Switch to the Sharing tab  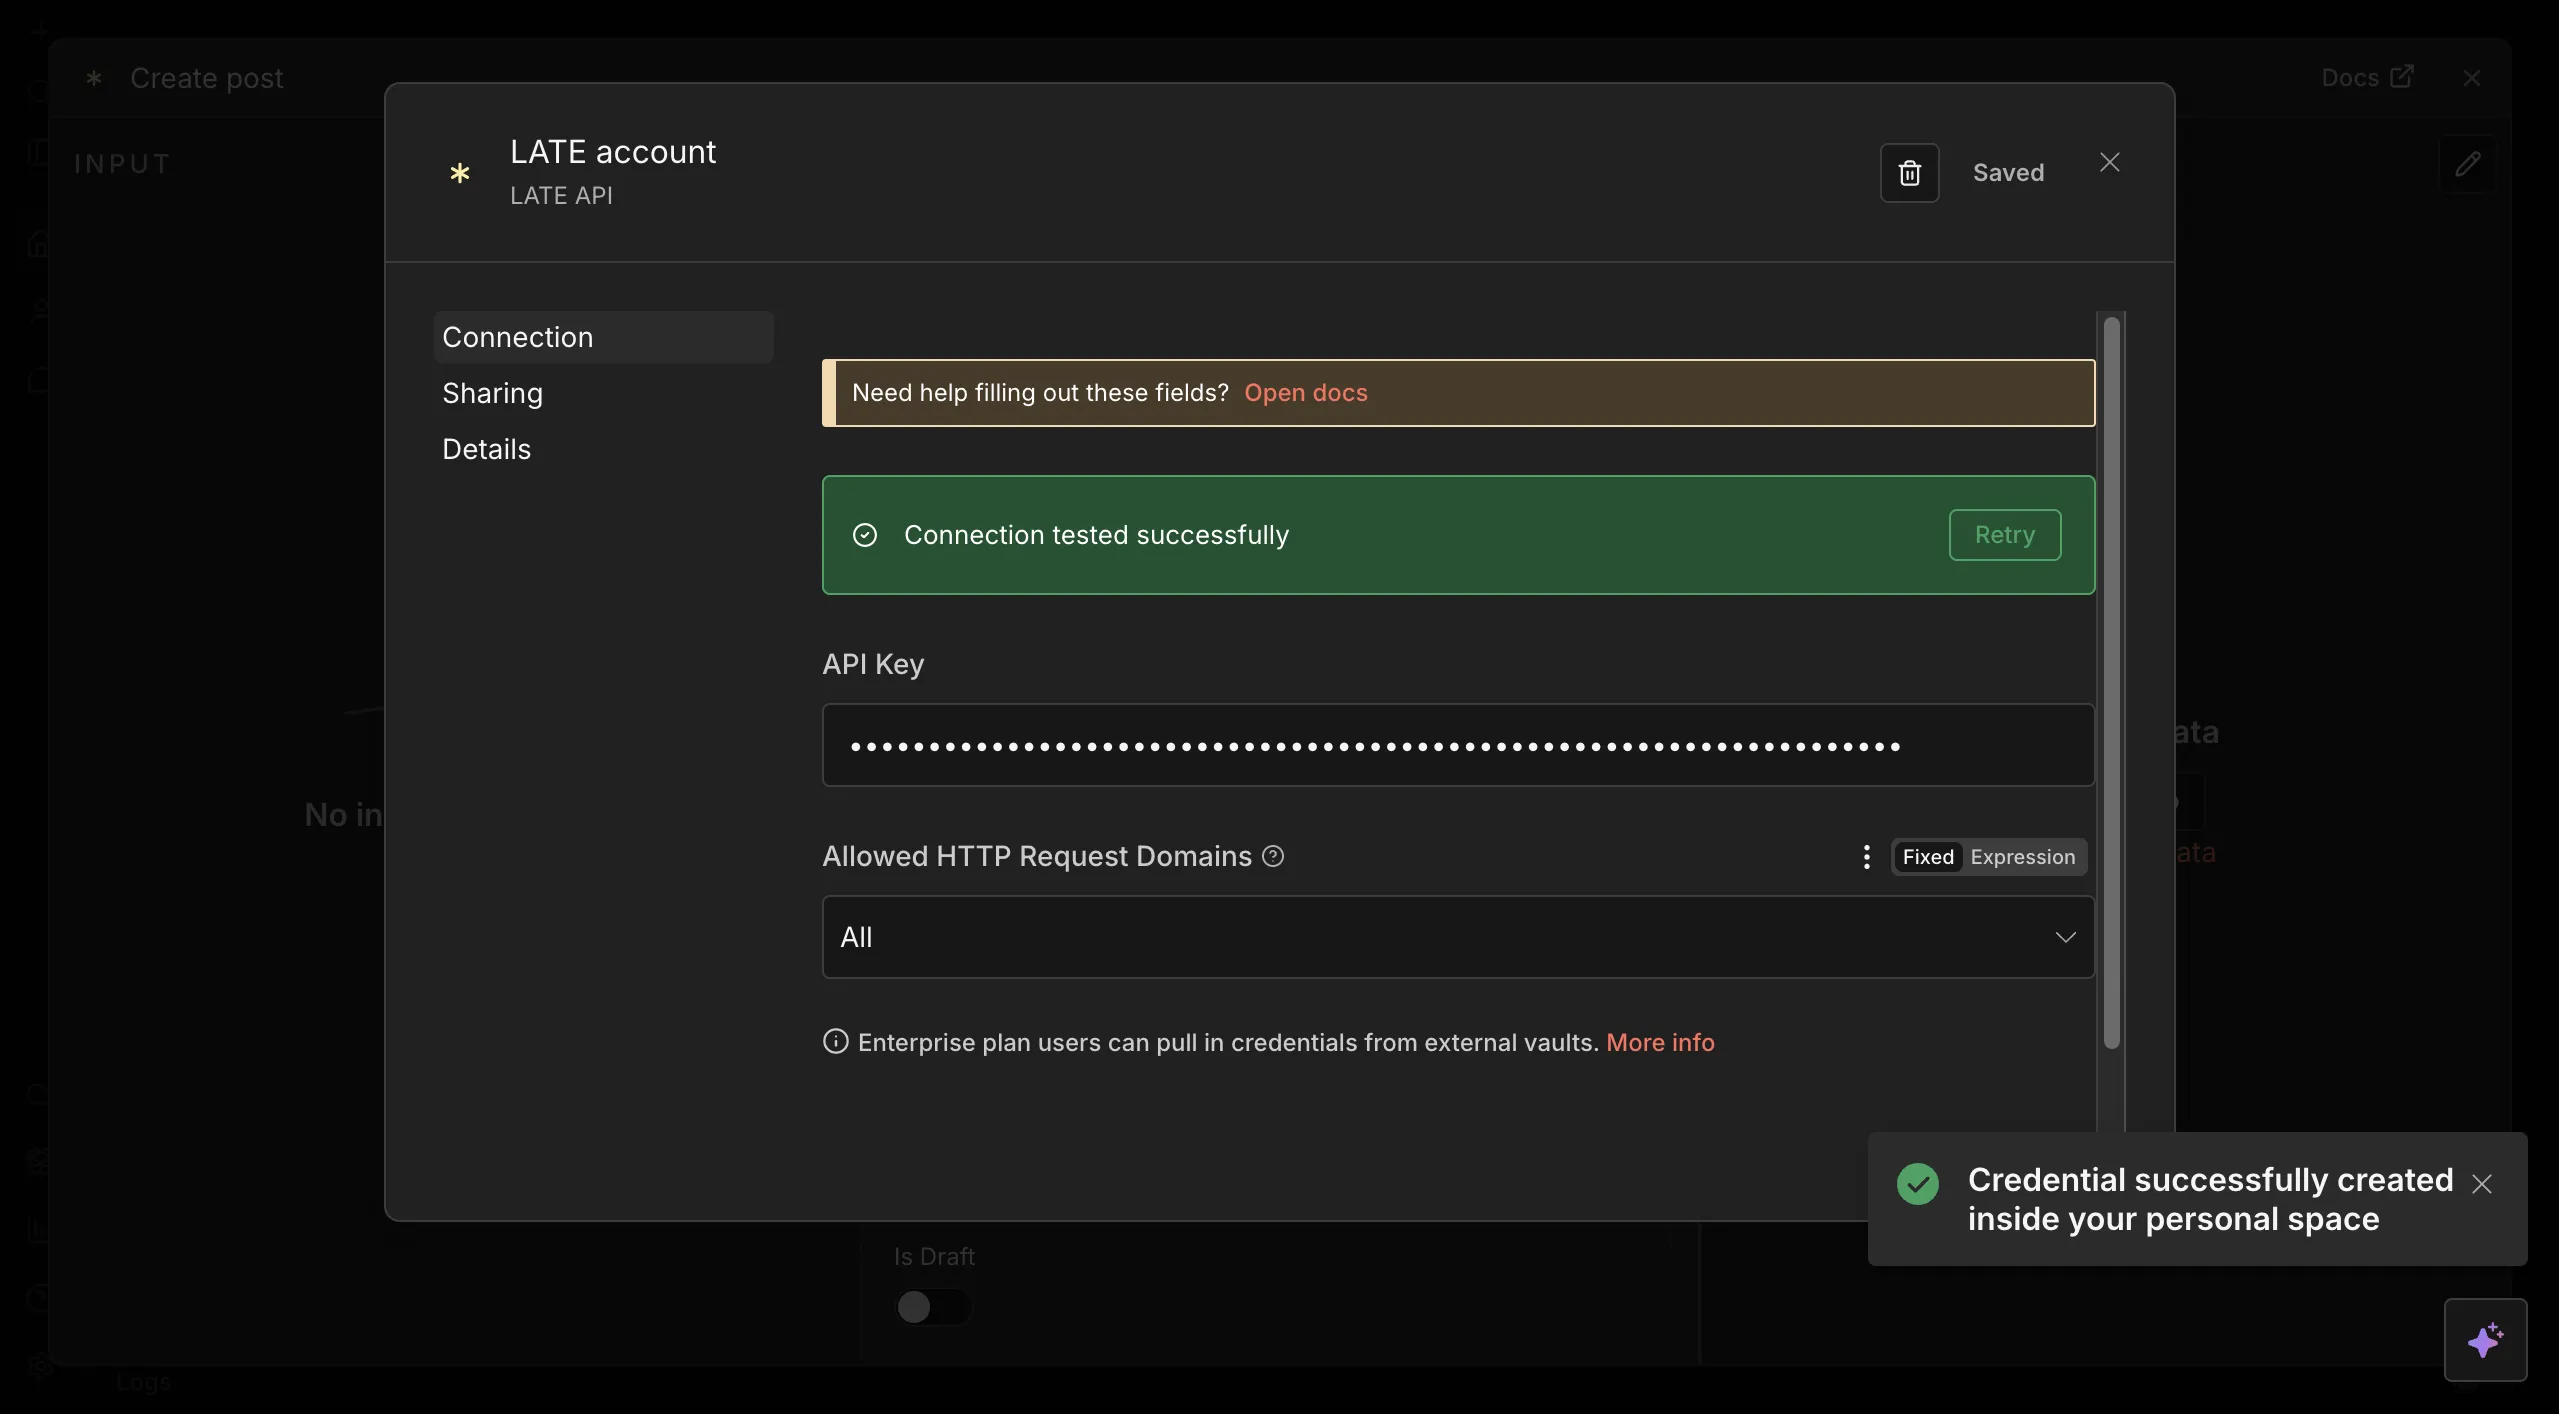(491, 392)
